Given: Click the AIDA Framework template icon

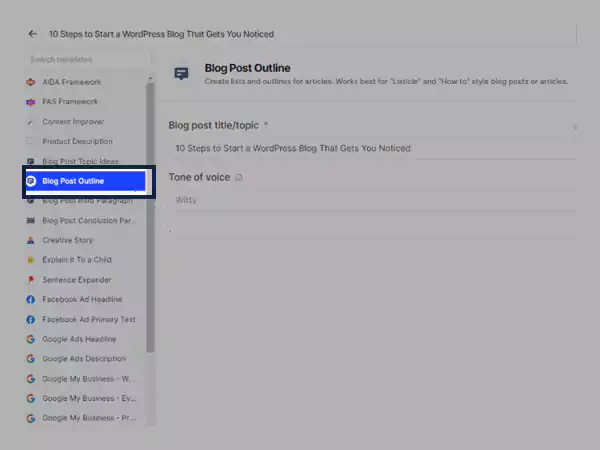Looking at the screenshot, I should [31, 82].
